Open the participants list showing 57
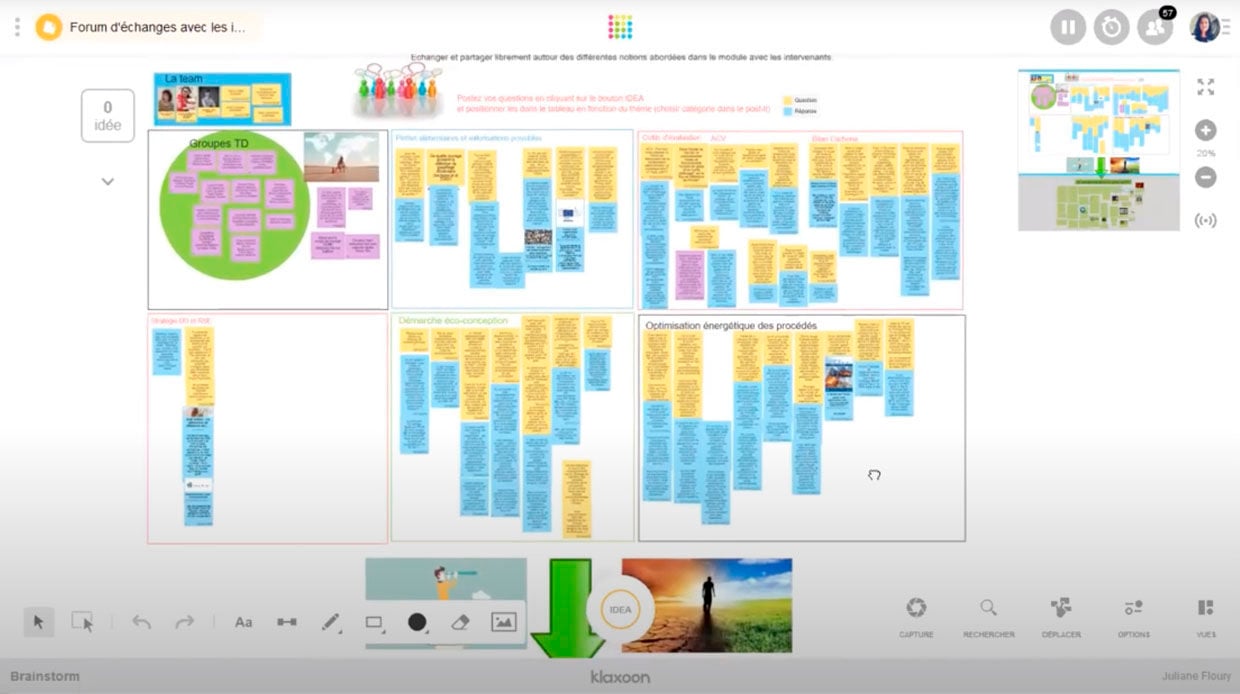 coord(1155,27)
